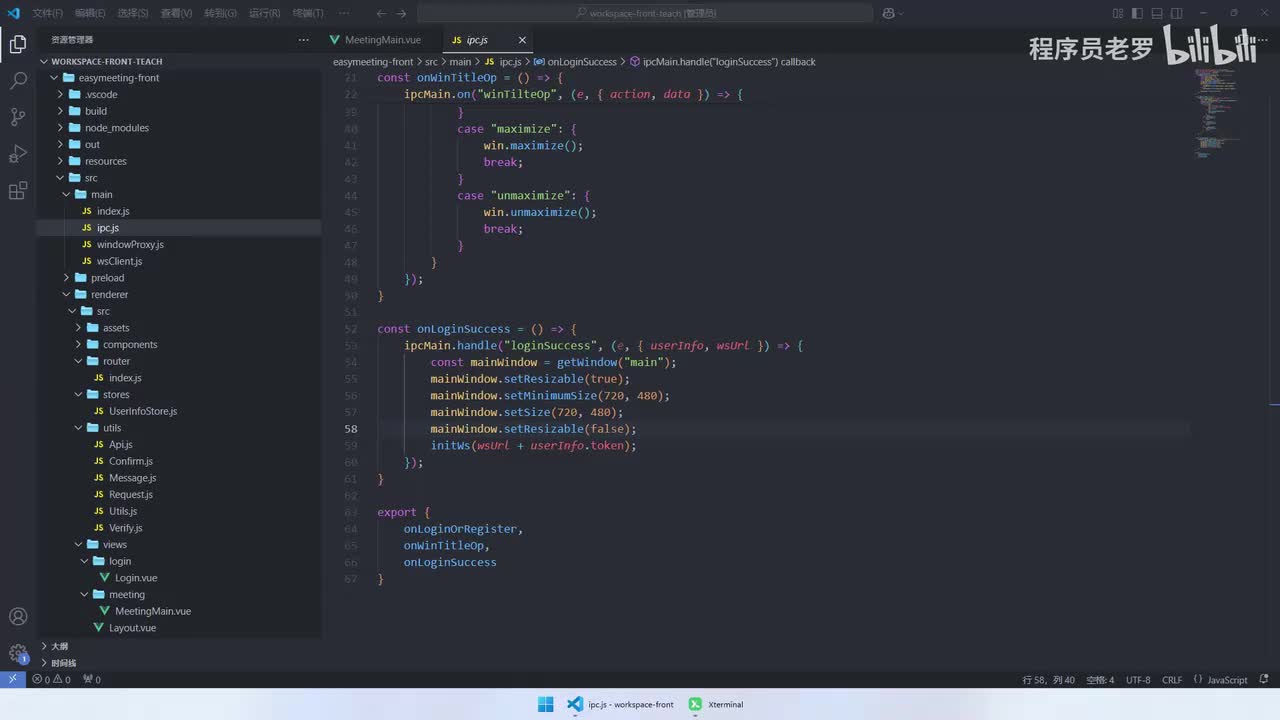
Task: Click the UTF-8 encoding indicator
Action: point(1138,680)
